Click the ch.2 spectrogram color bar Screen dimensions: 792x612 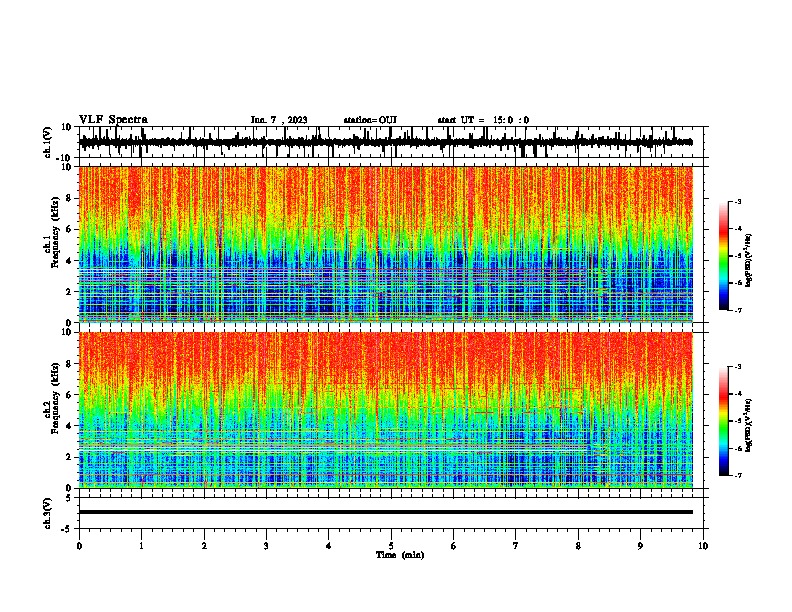click(723, 421)
